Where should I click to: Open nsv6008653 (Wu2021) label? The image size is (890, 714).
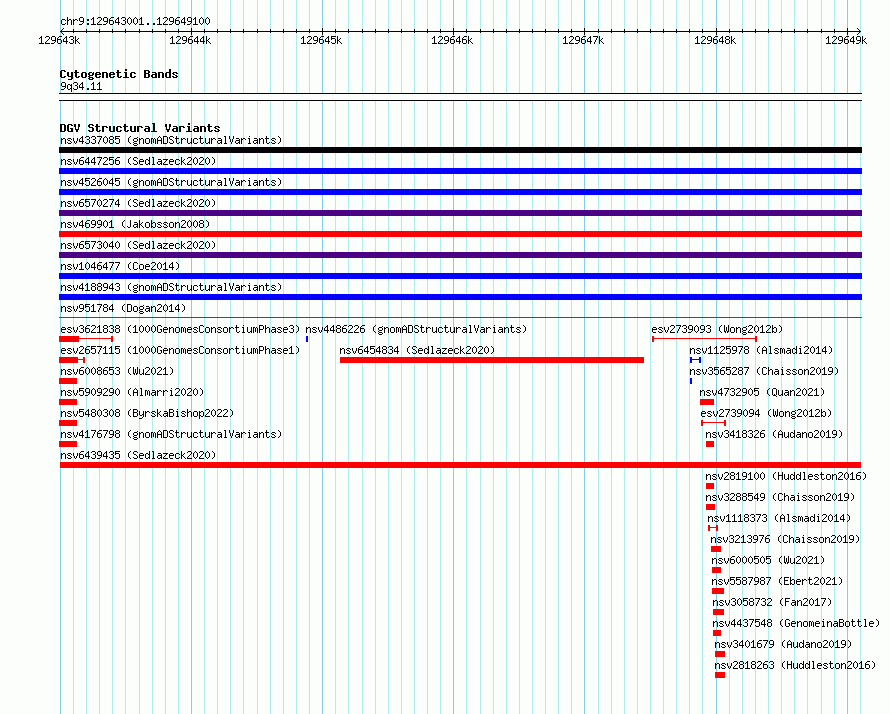click(x=117, y=371)
